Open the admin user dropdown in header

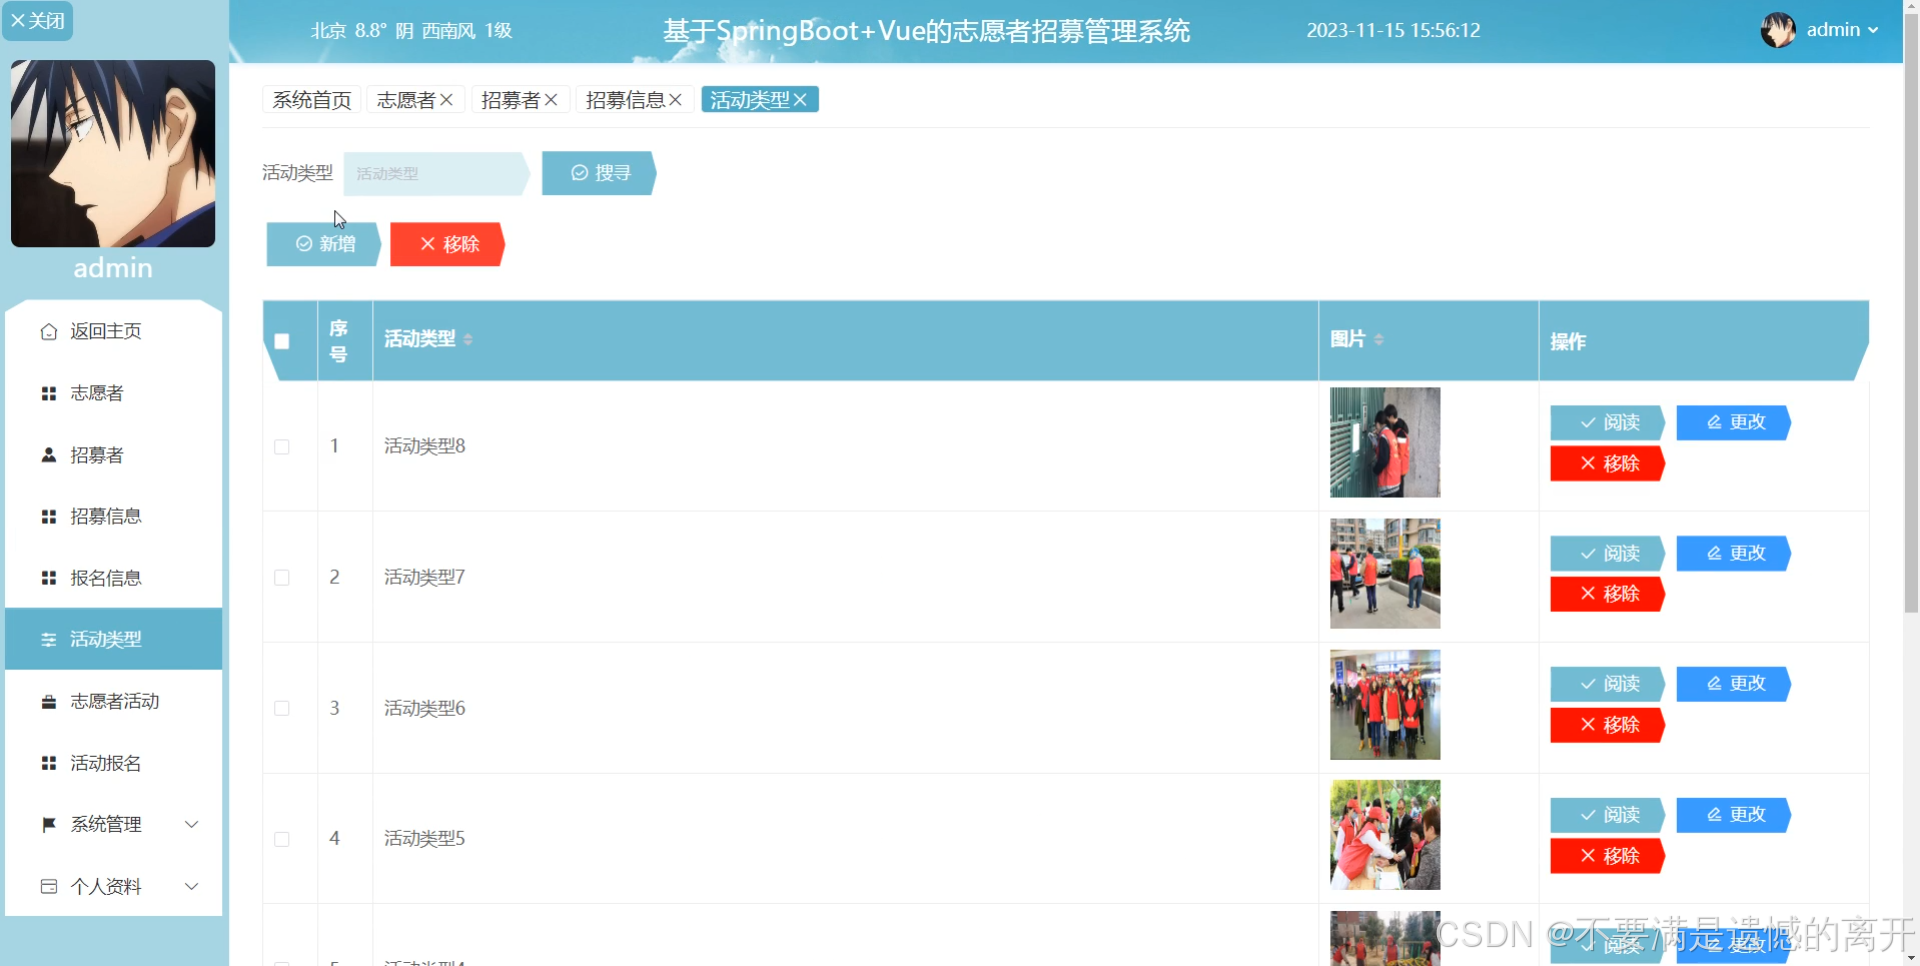coord(1842,30)
